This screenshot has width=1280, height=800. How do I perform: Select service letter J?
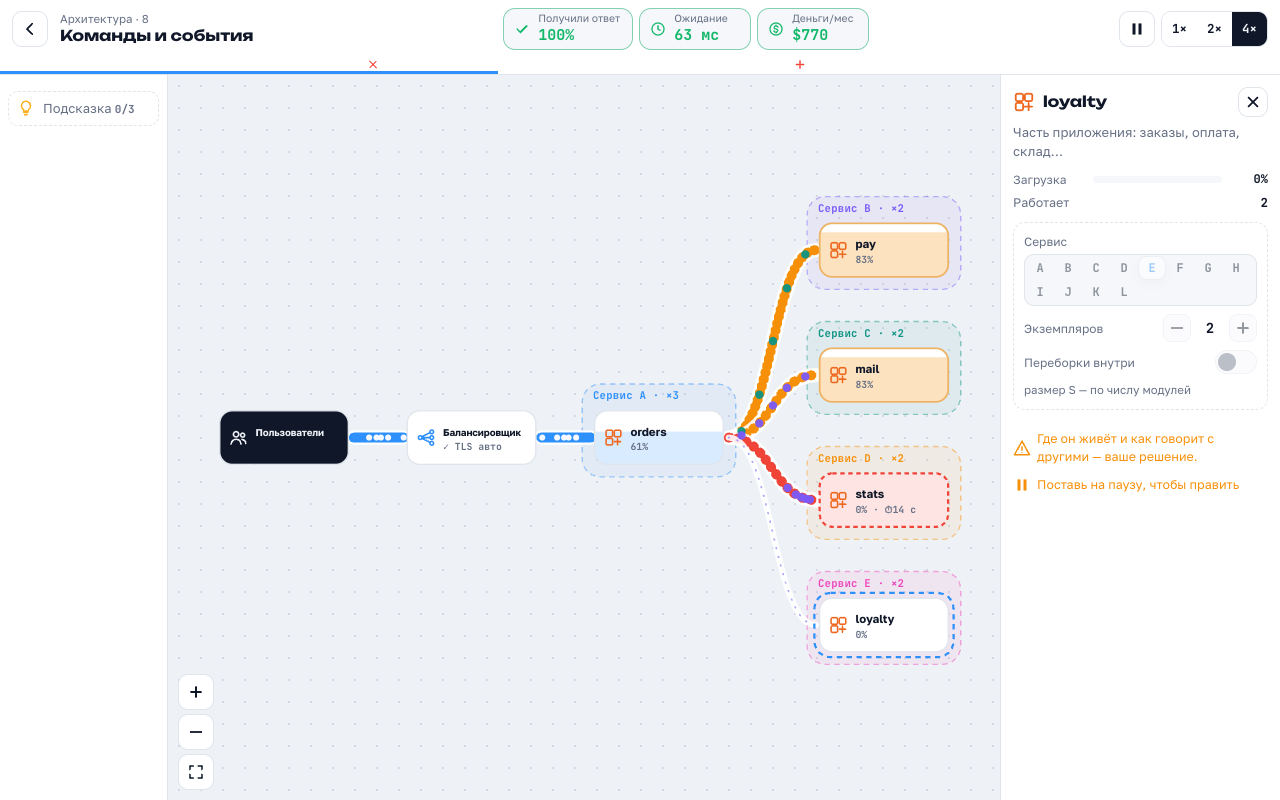coord(1068,292)
